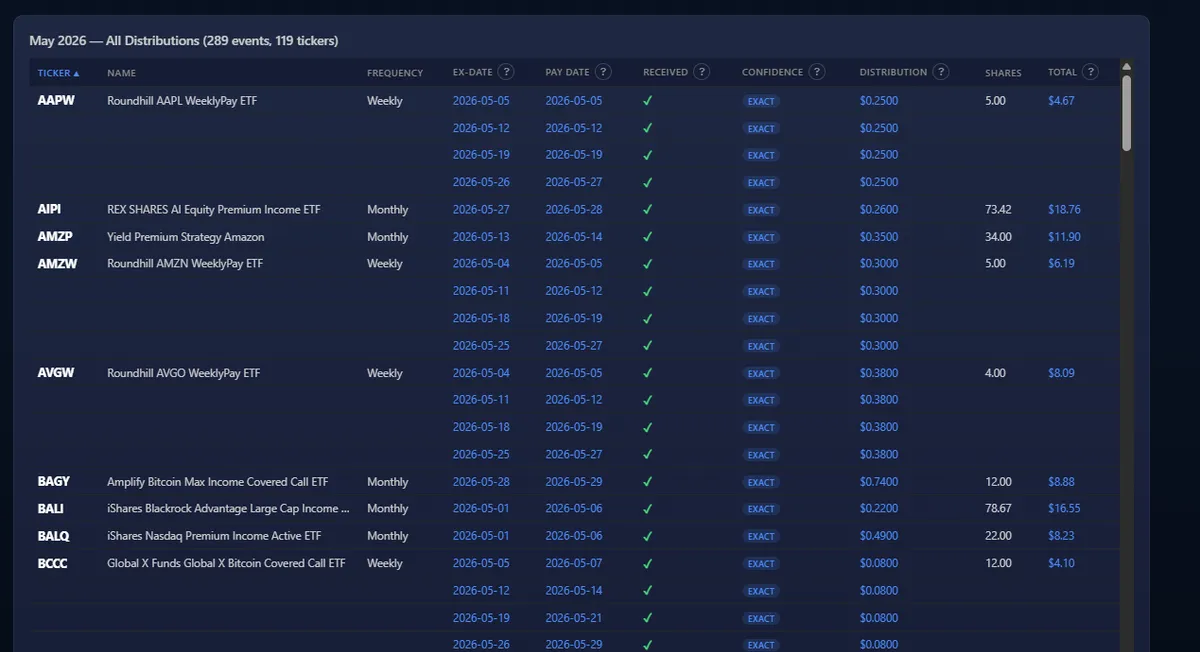Click the received checkmark in the AIPI row
This screenshot has height=652, width=1200.
coord(648,210)
